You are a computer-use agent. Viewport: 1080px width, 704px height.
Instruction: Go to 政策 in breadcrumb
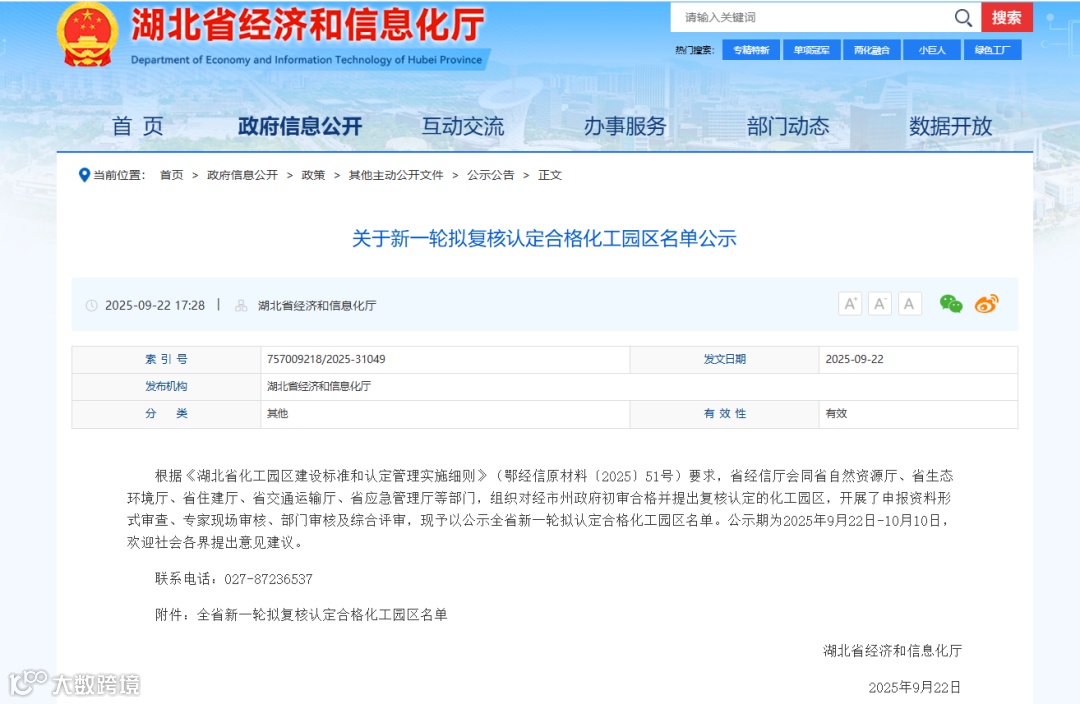[x=313, y=175]
